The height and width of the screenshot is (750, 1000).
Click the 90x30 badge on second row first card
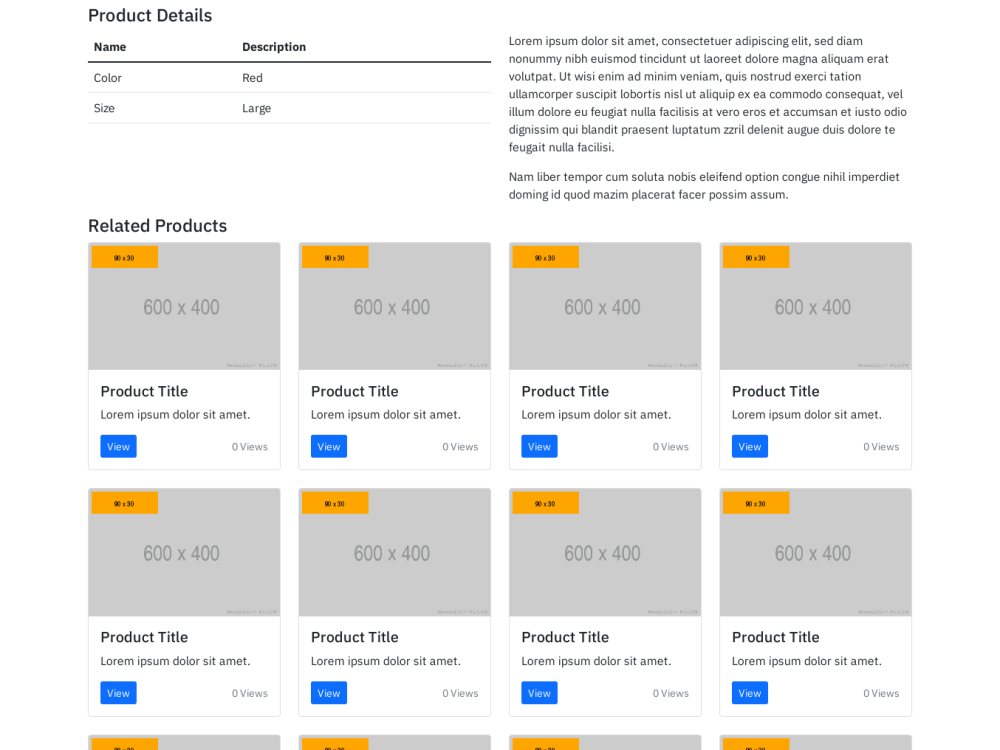point(124,502)
